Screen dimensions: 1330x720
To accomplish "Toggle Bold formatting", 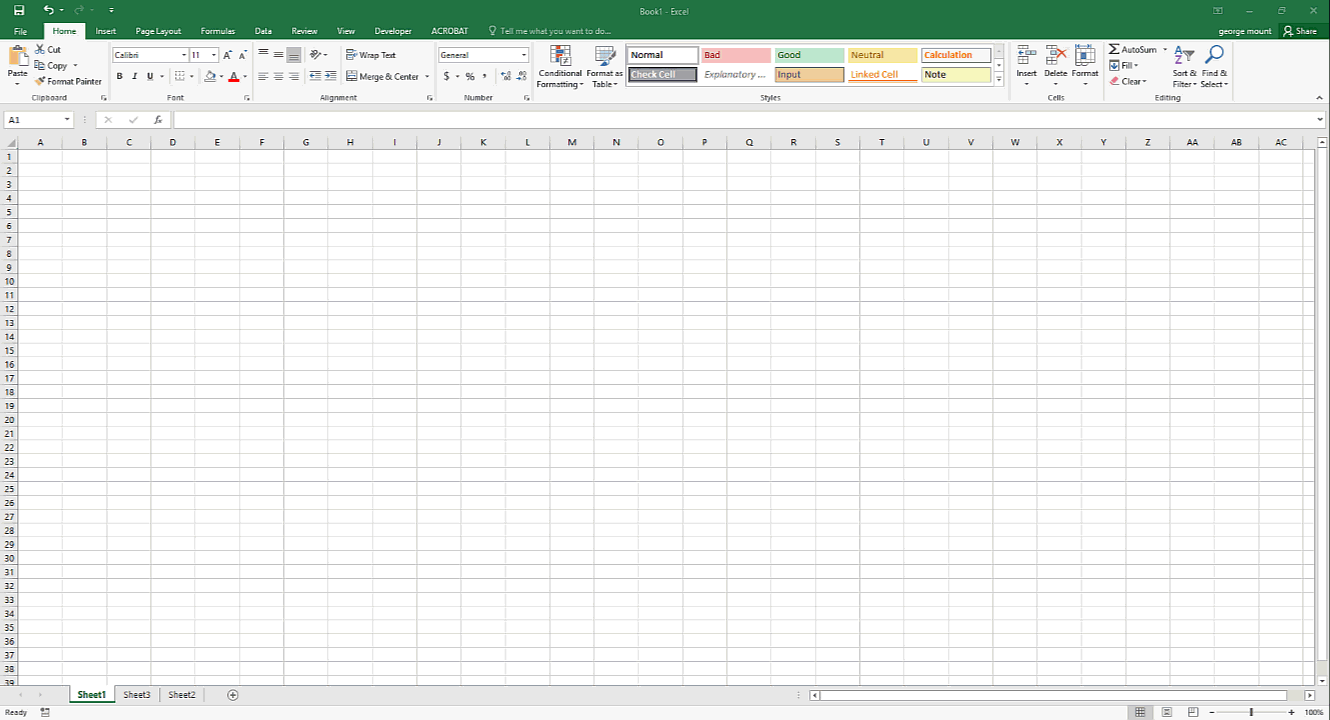I will pyautogui.click(x=120, y=76).
